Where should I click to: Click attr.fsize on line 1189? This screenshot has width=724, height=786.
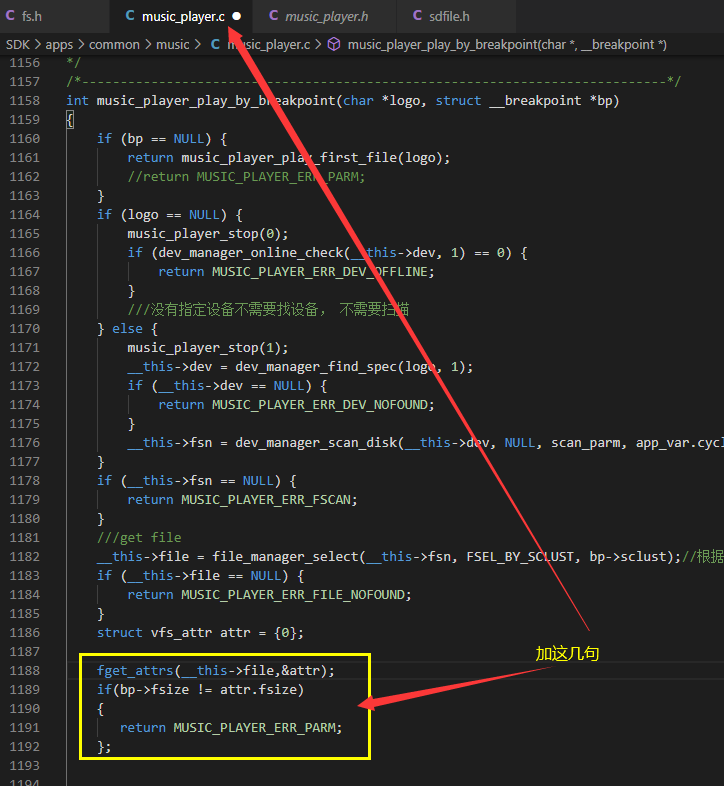pos(258,690)
